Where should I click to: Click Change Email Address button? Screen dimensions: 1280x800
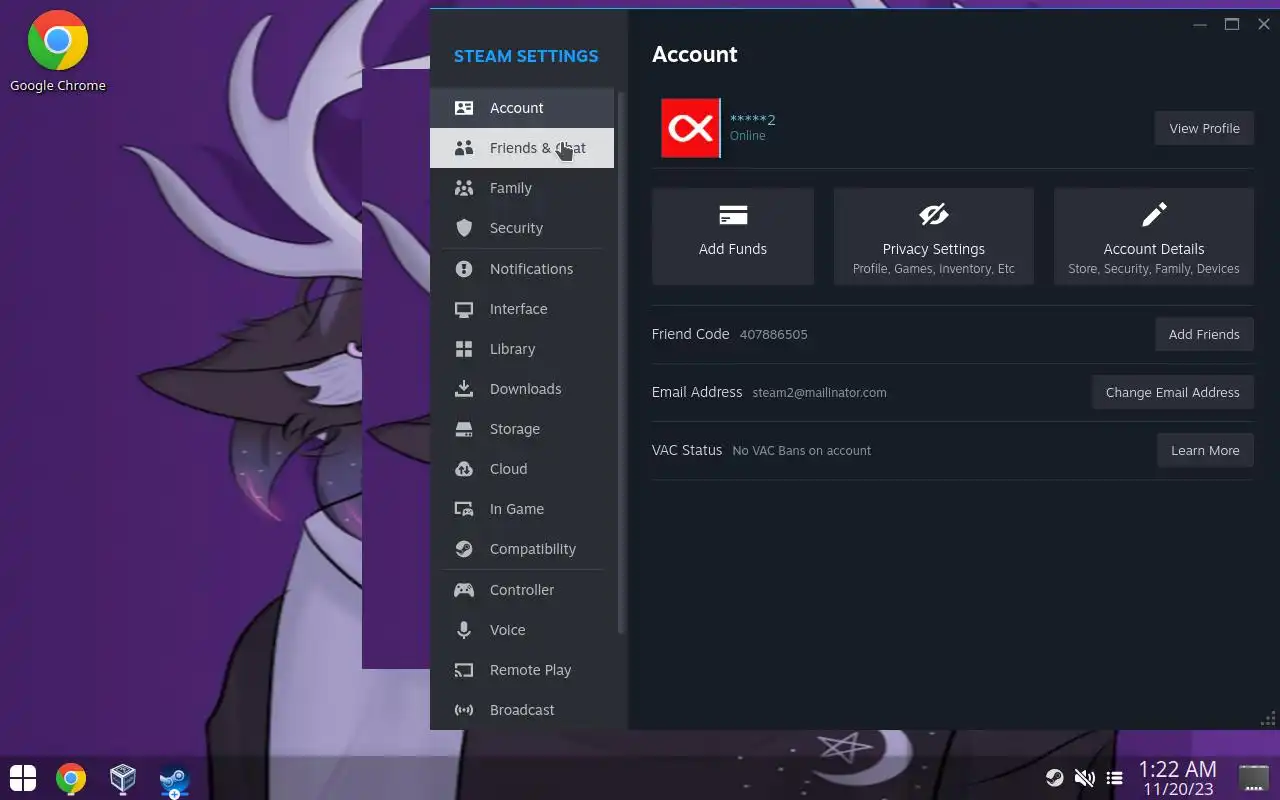click(1172, 392)
